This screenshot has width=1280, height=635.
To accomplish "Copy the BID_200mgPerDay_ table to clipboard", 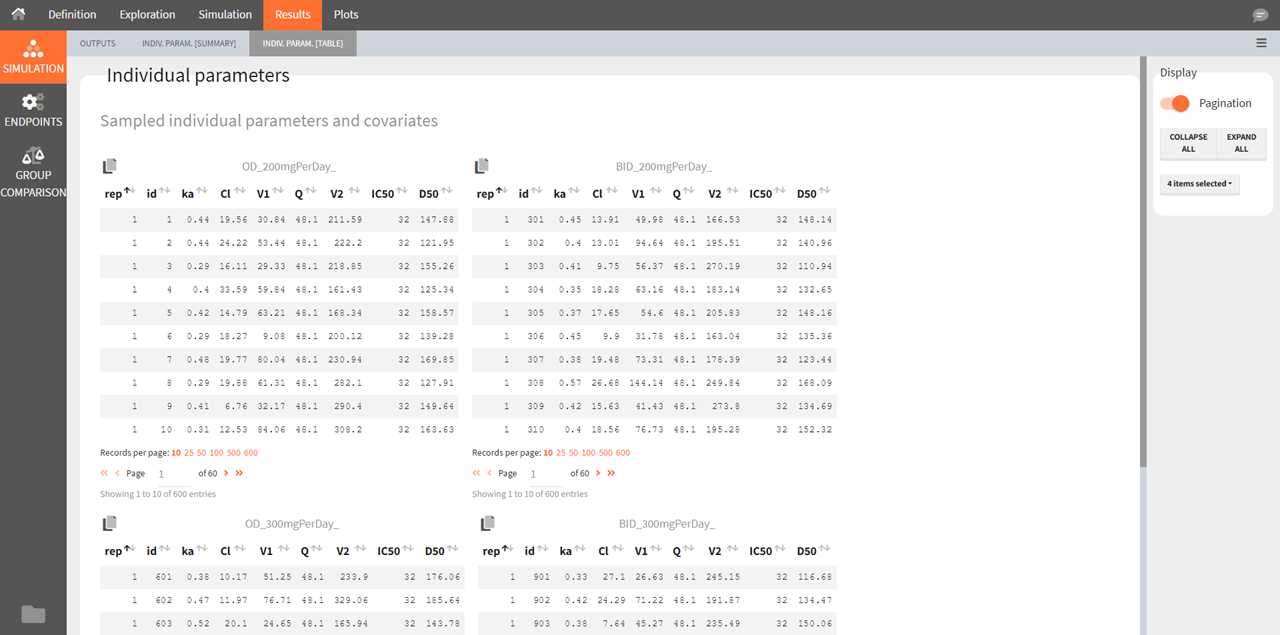I will (482, 166).
